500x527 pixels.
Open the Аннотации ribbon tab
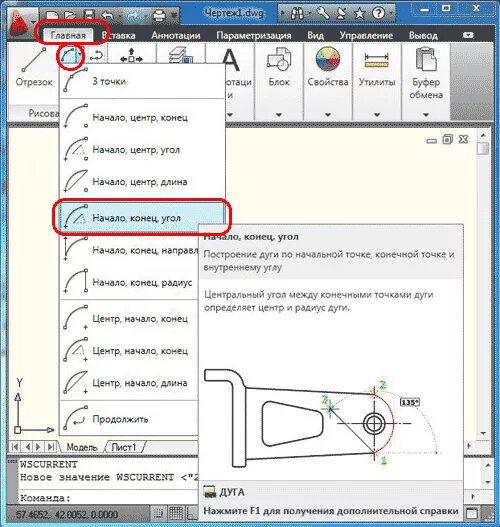point(176,35)
